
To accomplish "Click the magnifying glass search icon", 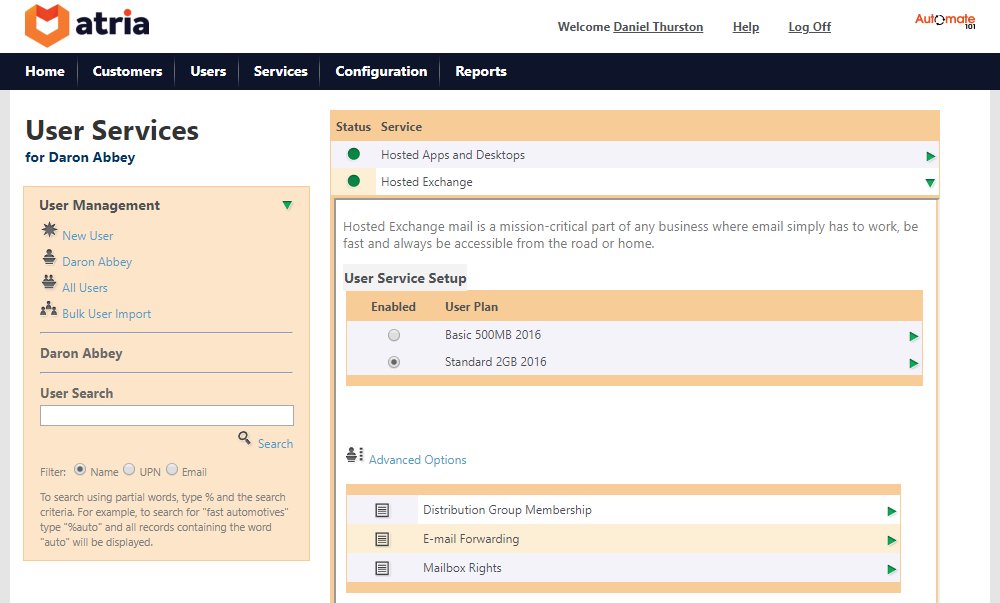I will click(x=244, y=438).
